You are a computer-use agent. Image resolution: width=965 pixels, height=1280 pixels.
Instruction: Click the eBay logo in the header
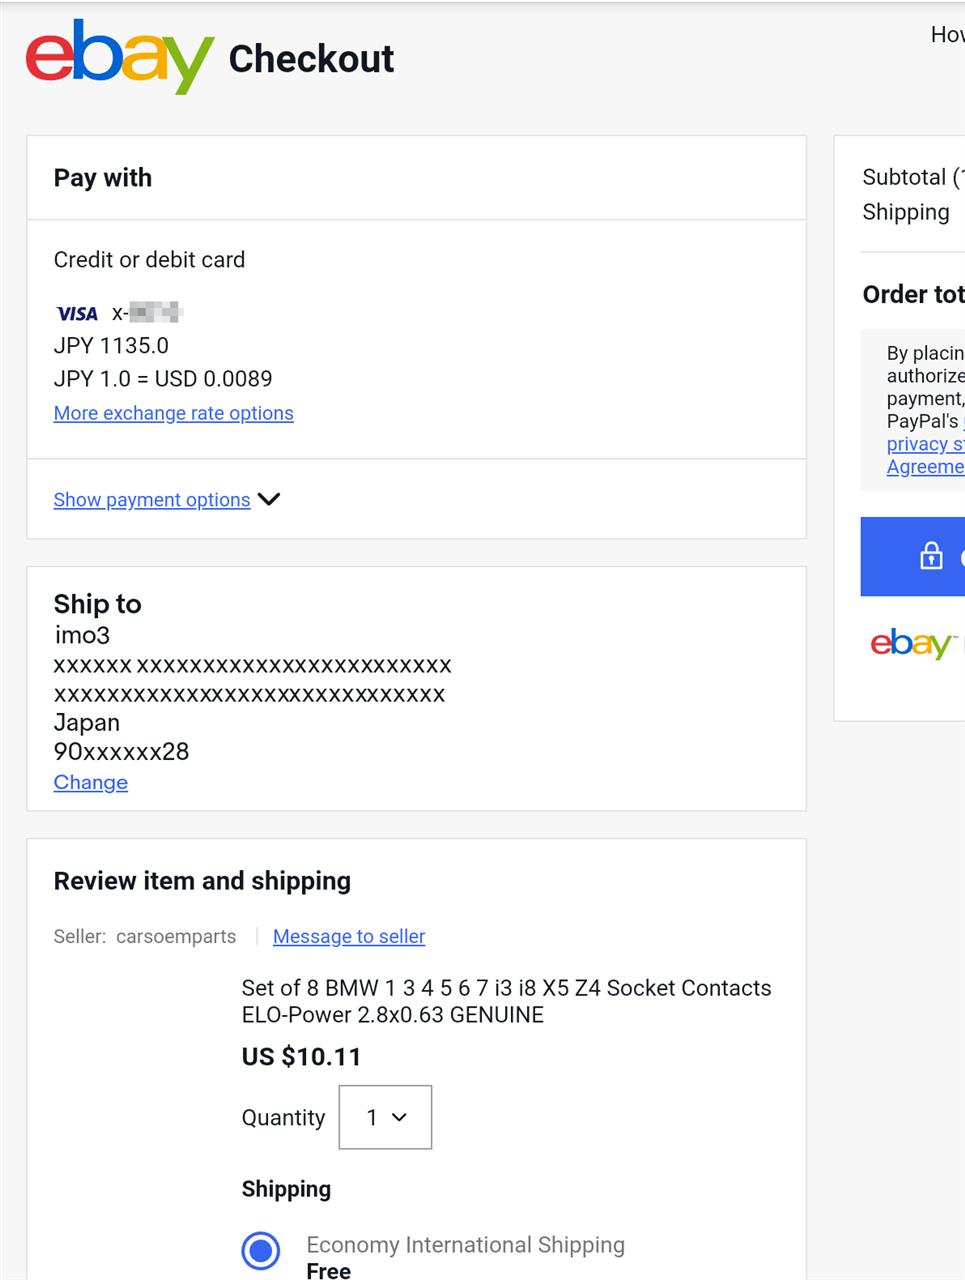120,57
